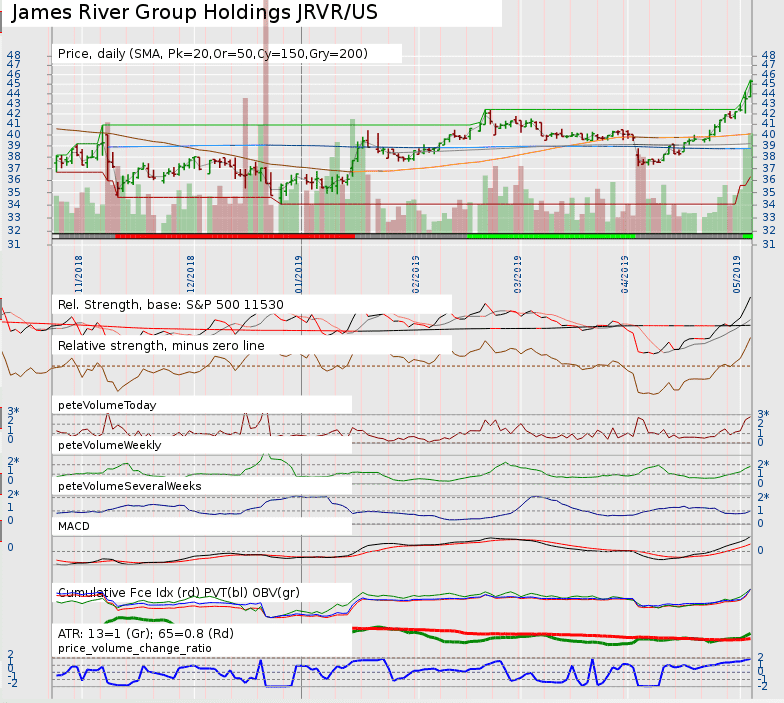Click the 01/2019 date label on time axis

click(x=298, y=274)
